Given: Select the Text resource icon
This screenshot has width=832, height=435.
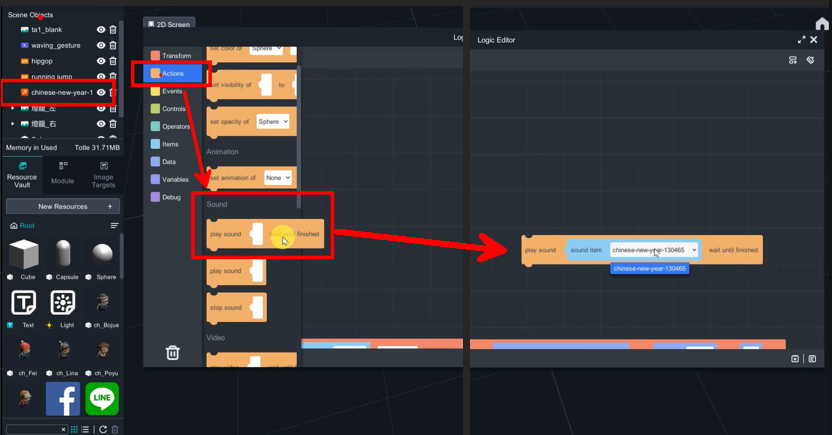Looking at the screenshot, I should (x=24, y=303).
